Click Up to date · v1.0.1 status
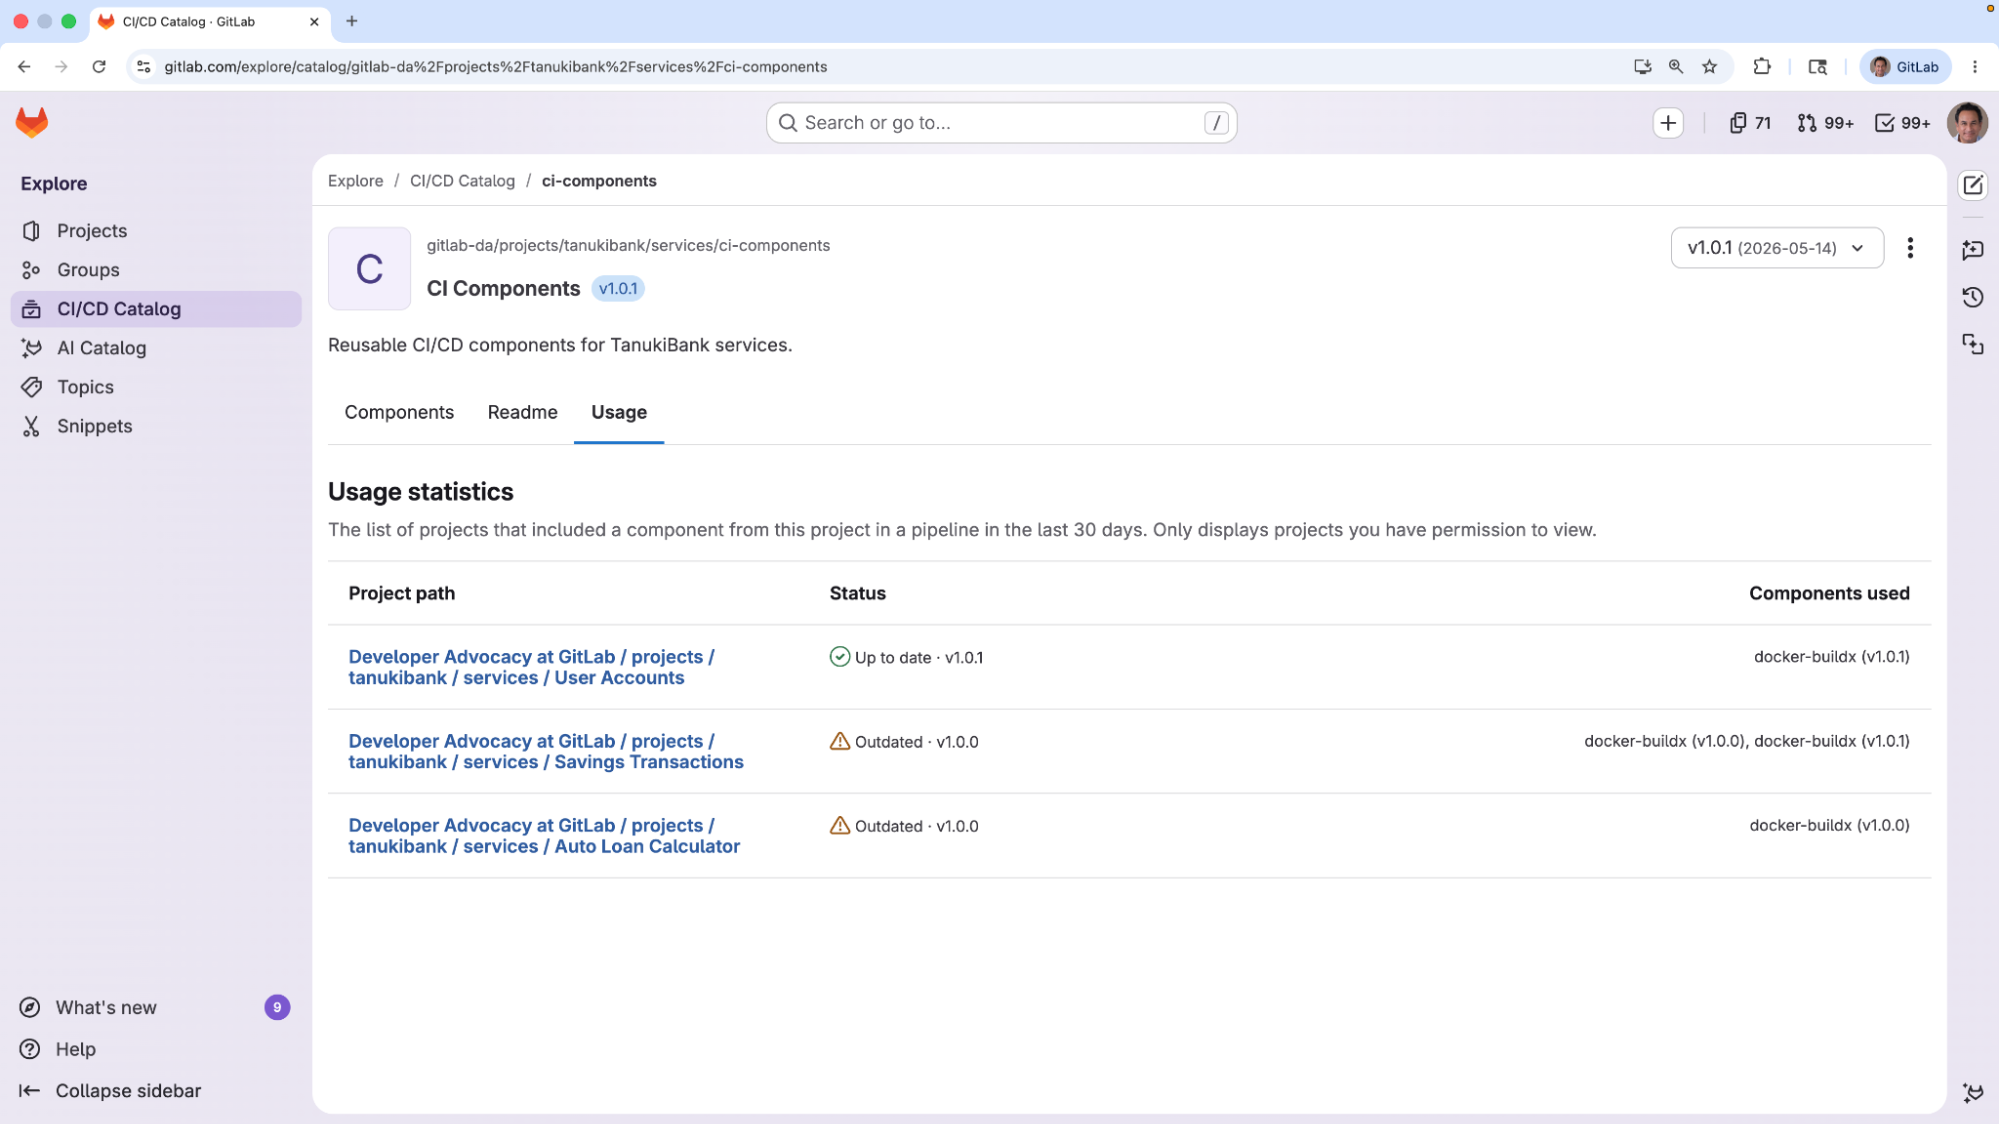The image size is (1999, 1125). [x=906, y=658]
